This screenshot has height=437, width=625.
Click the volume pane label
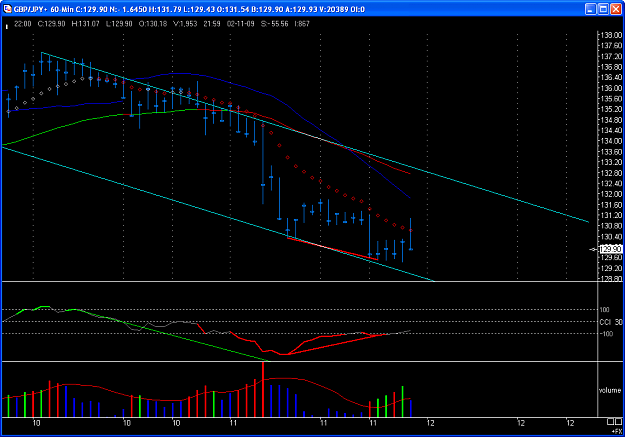point(610,390)
